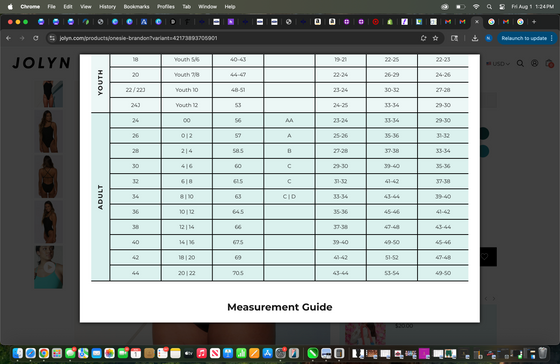
Task: Open the Jolyn account icon
Action: [534, 63]
